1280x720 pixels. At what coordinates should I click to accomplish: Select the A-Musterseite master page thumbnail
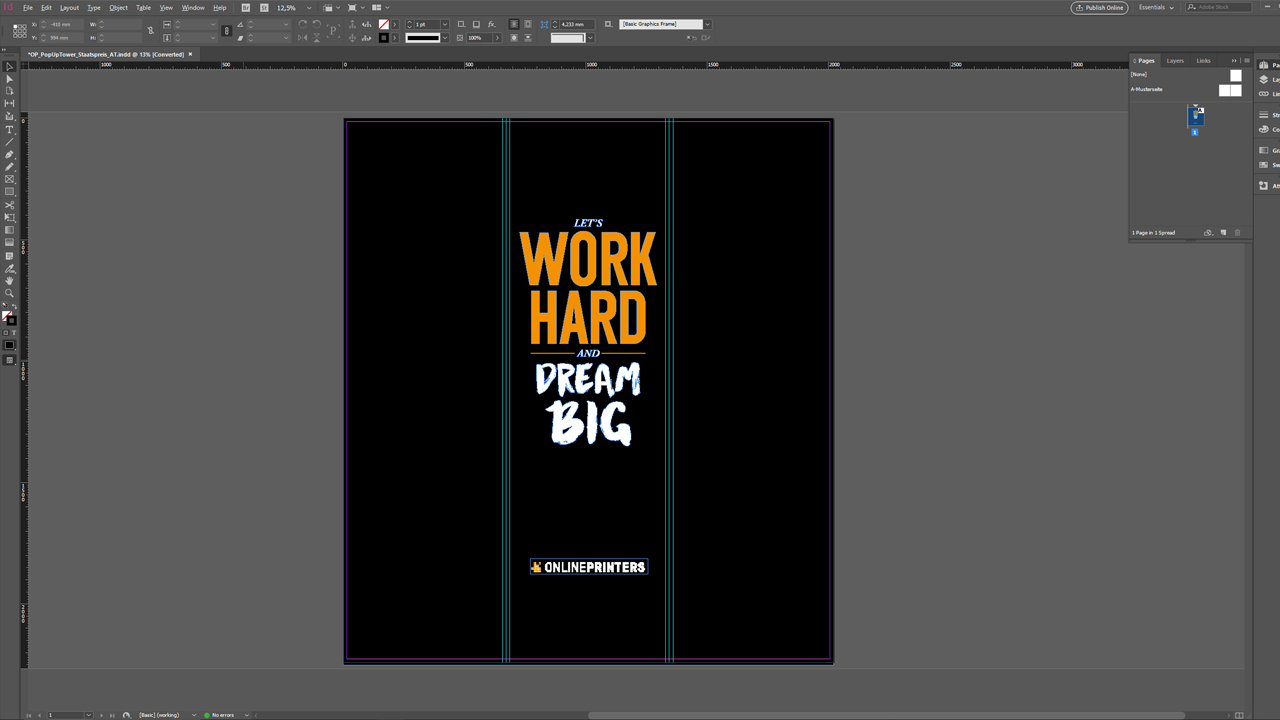pos(1229,90)
